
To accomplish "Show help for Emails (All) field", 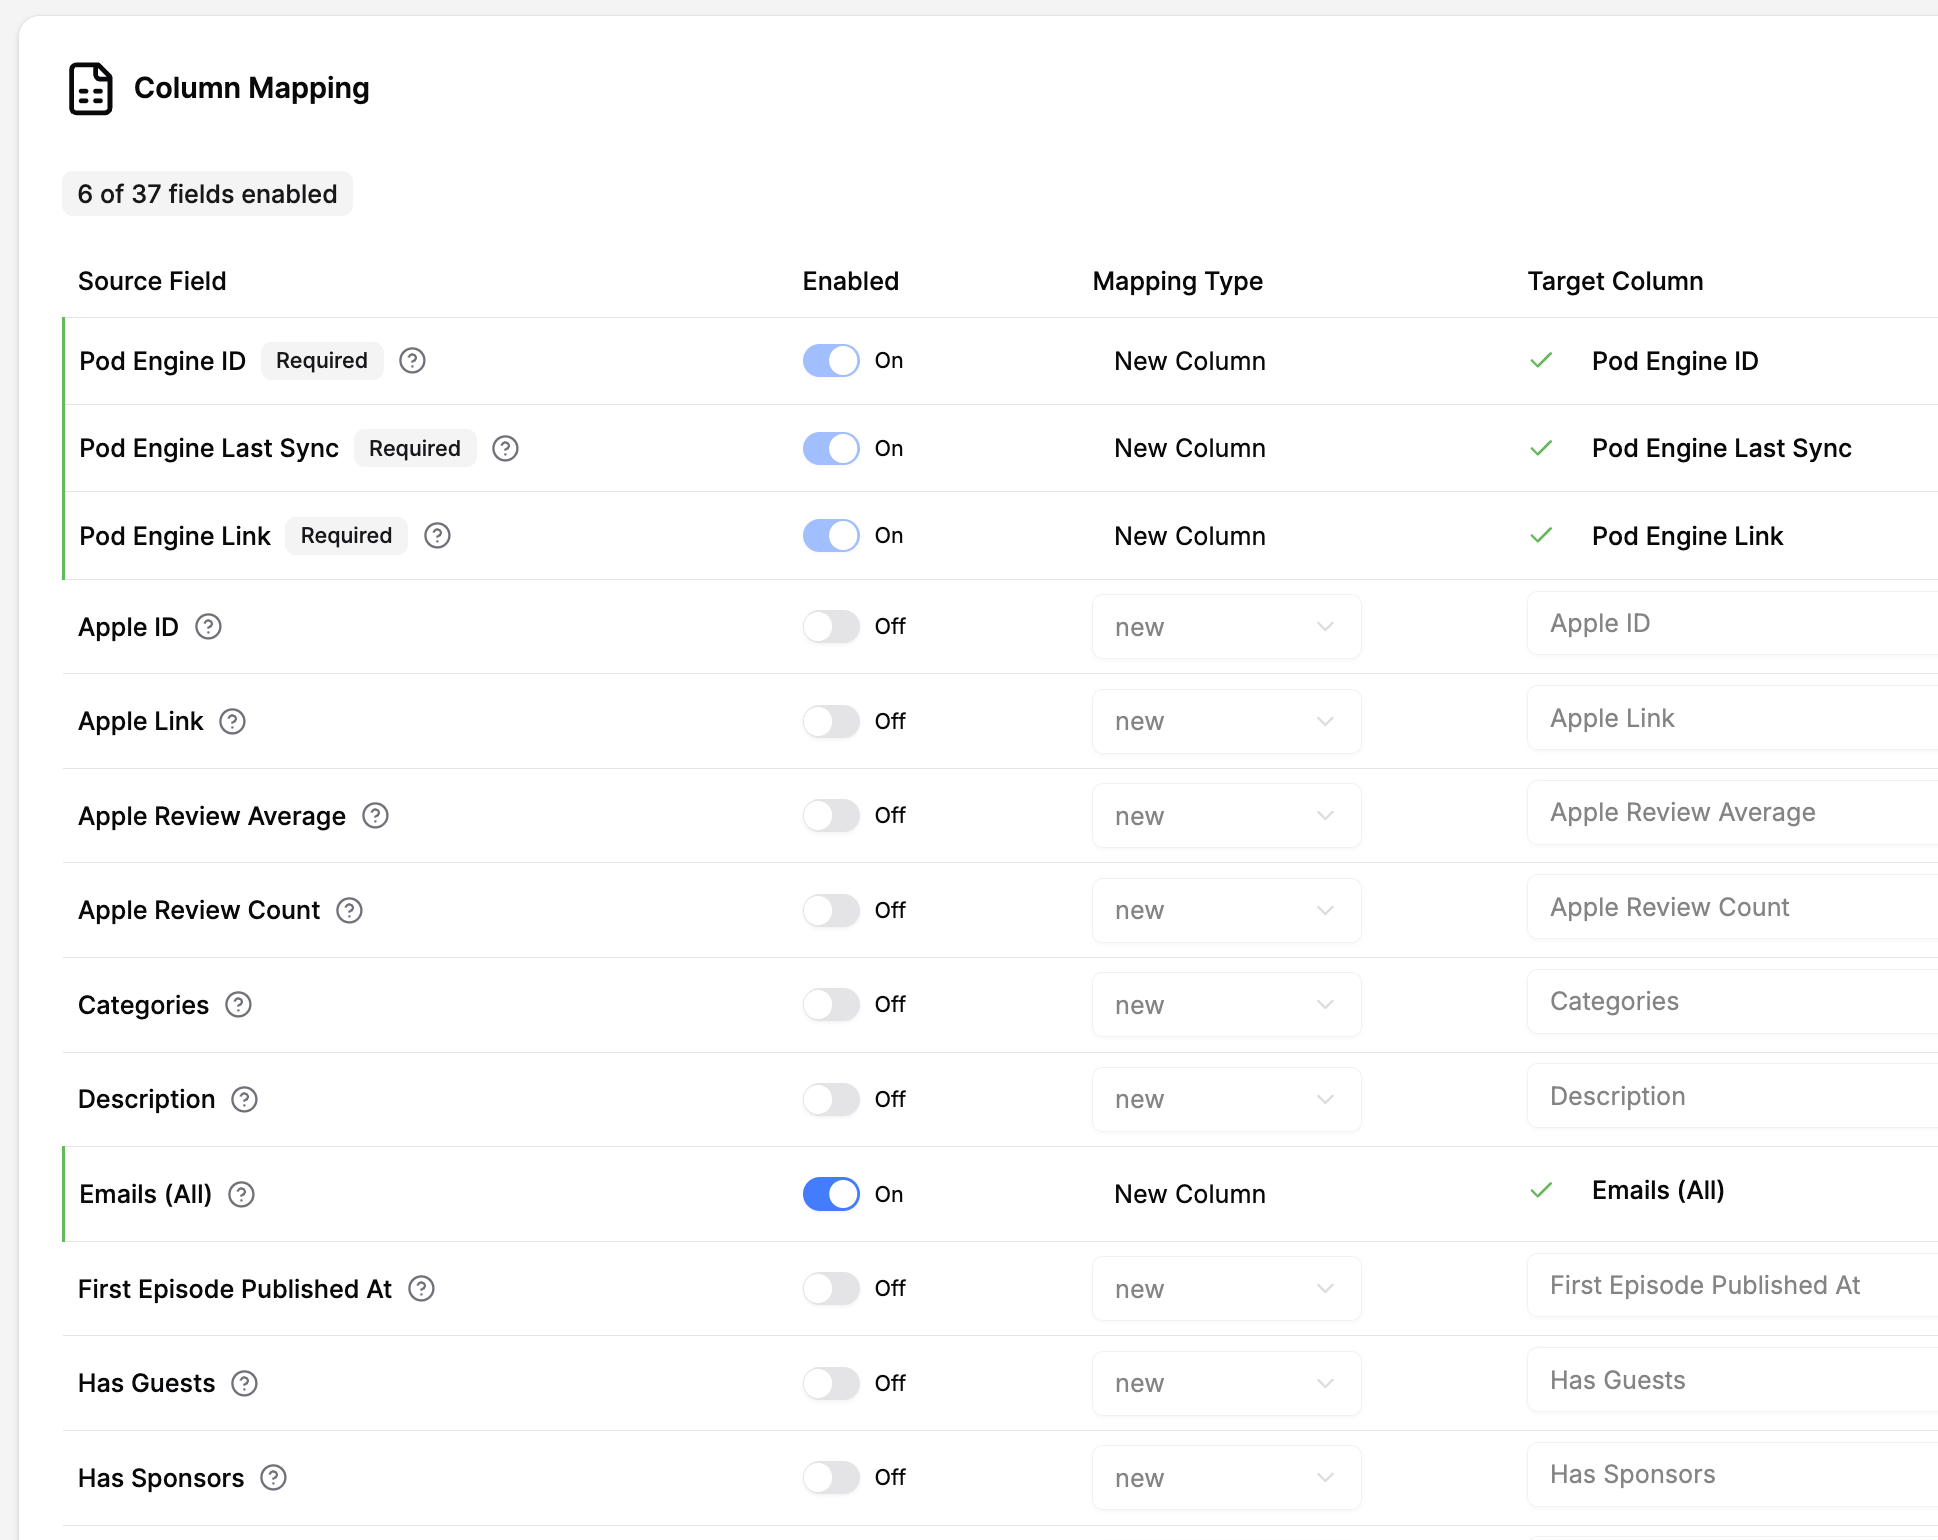I will click(x=241, y=1194).
